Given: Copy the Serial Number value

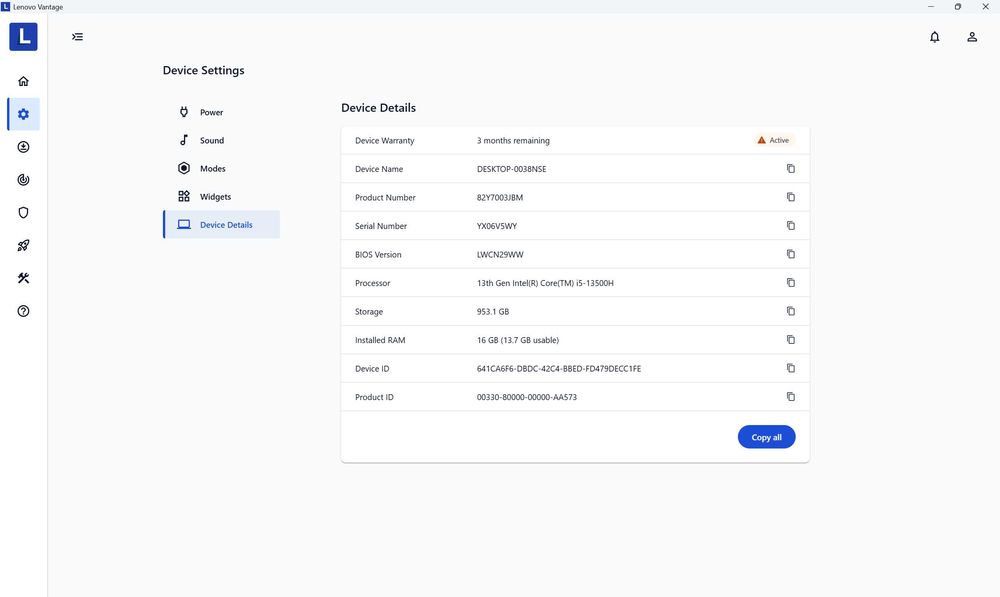Looking at the screenshot, I should tap(791, 226).
